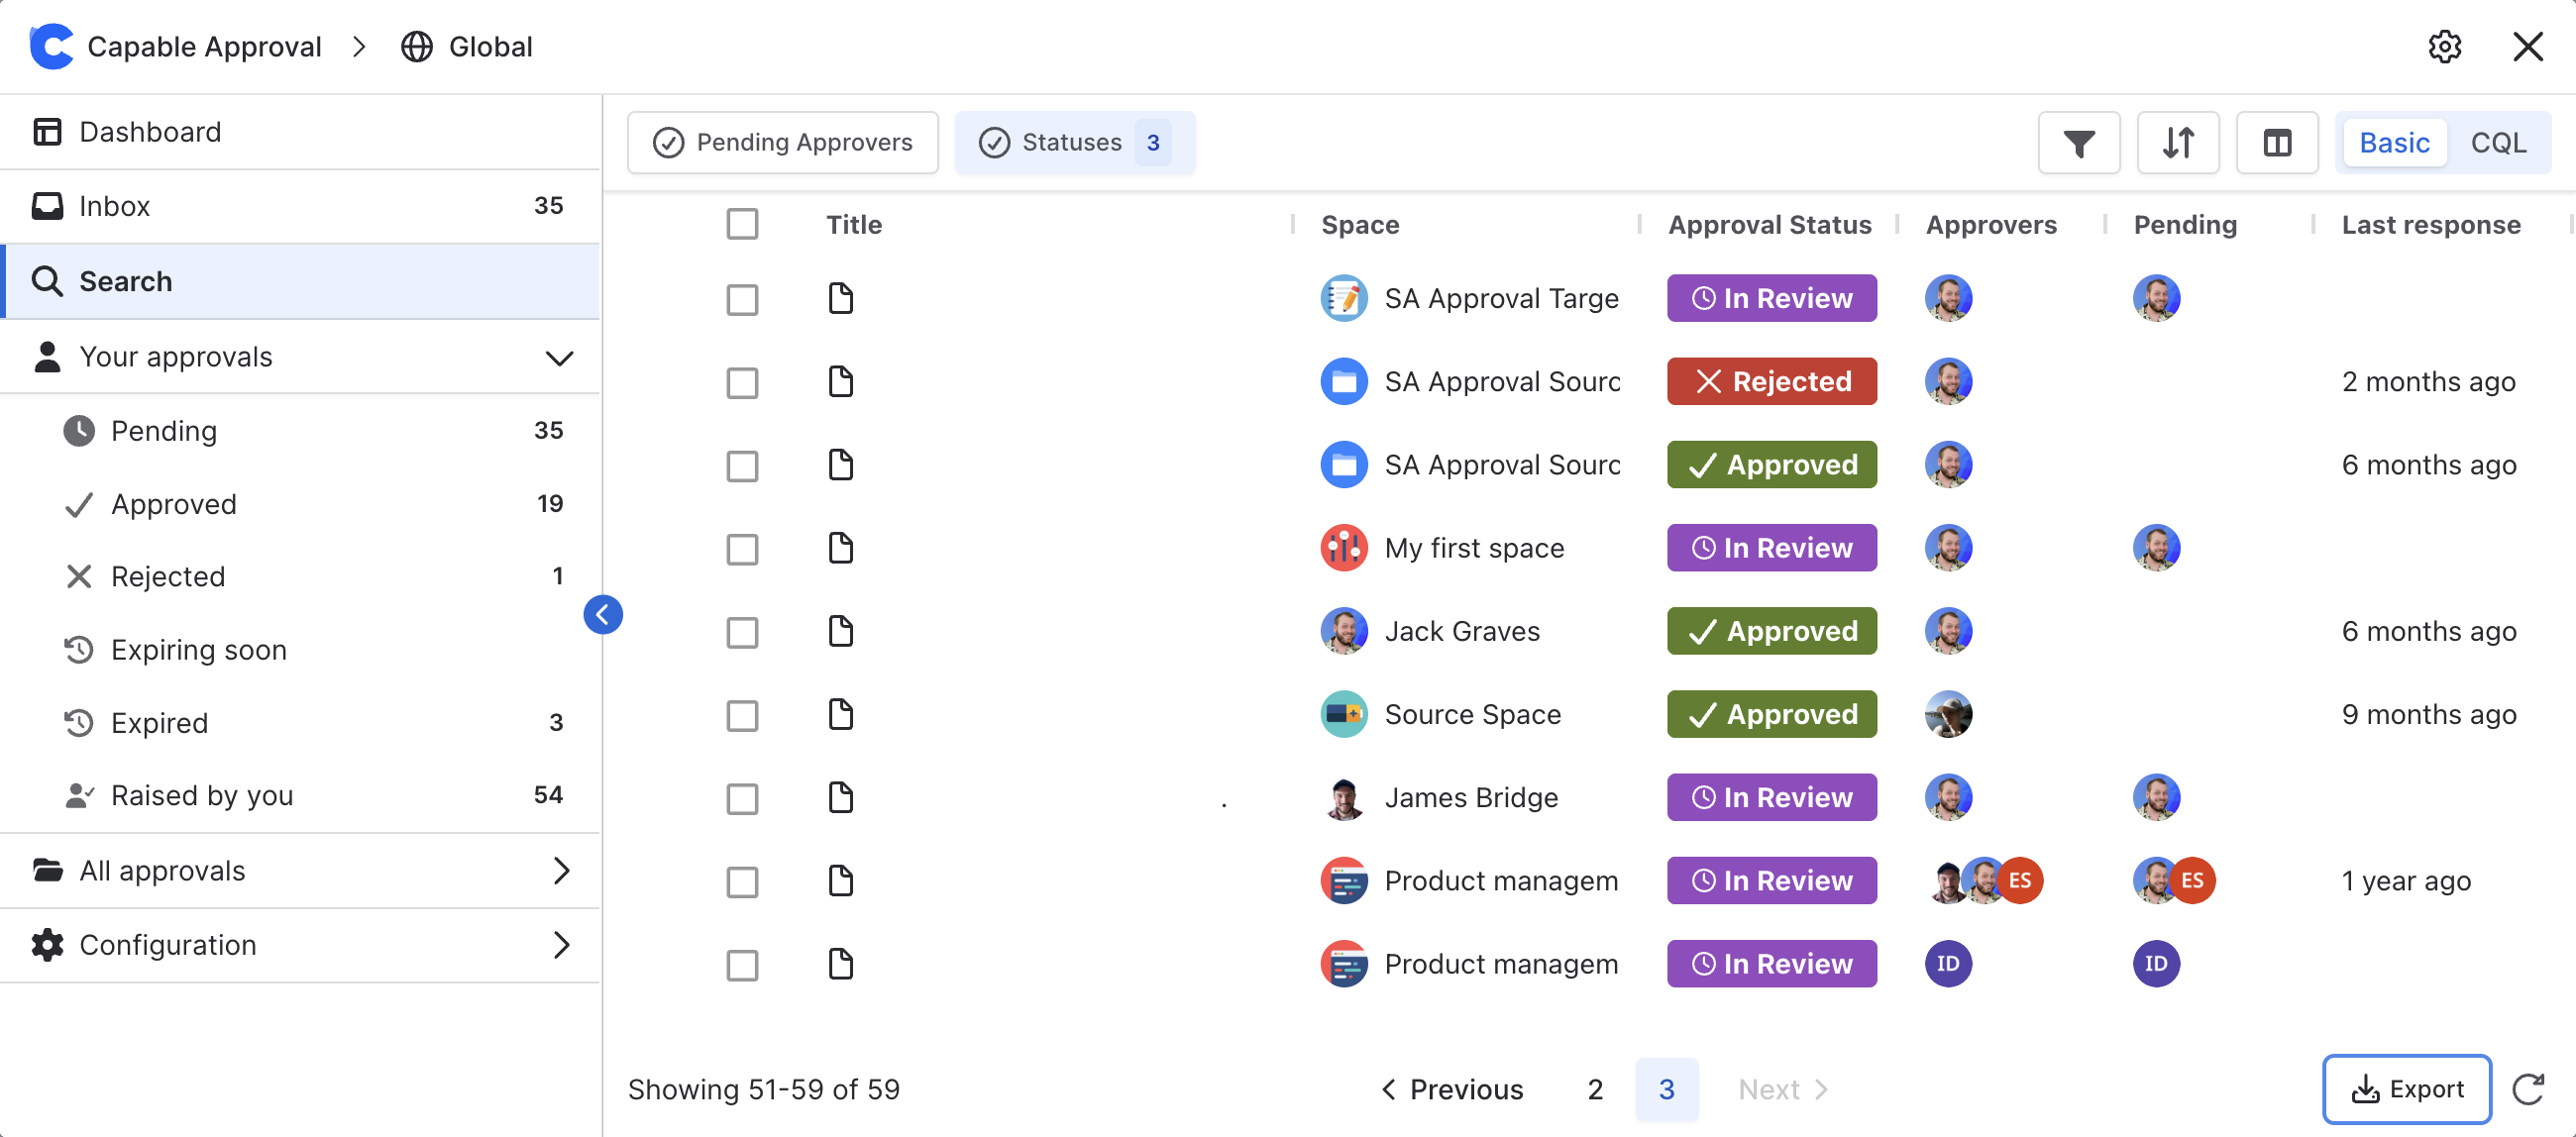Viewport: 2576px width, 1137px height.
Task: Click the Global globe icon
Action: pyautogui.click(x=417, y=47)
